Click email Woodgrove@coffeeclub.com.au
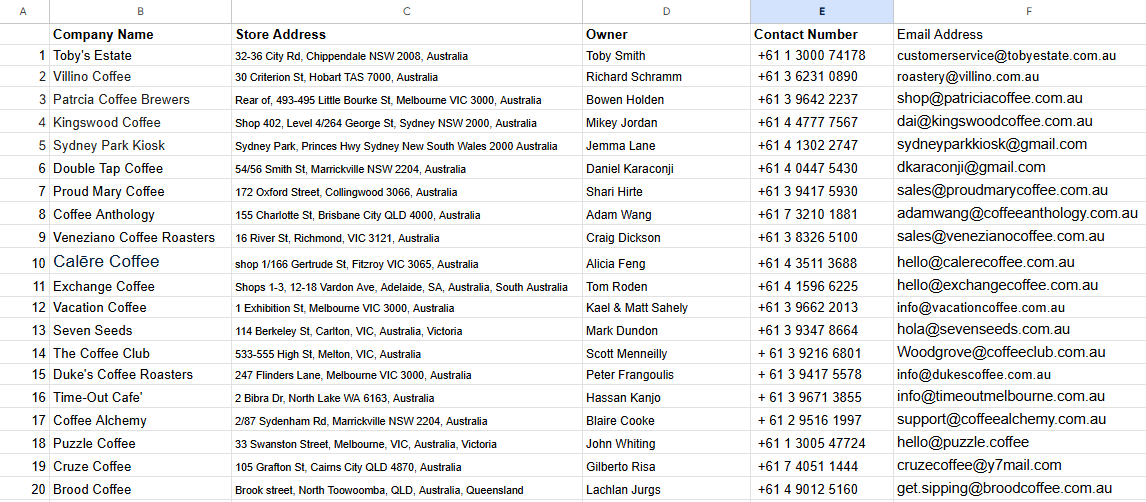Screen dimensions: 1146x502 pyautogui.click(x=1020, y=353)
